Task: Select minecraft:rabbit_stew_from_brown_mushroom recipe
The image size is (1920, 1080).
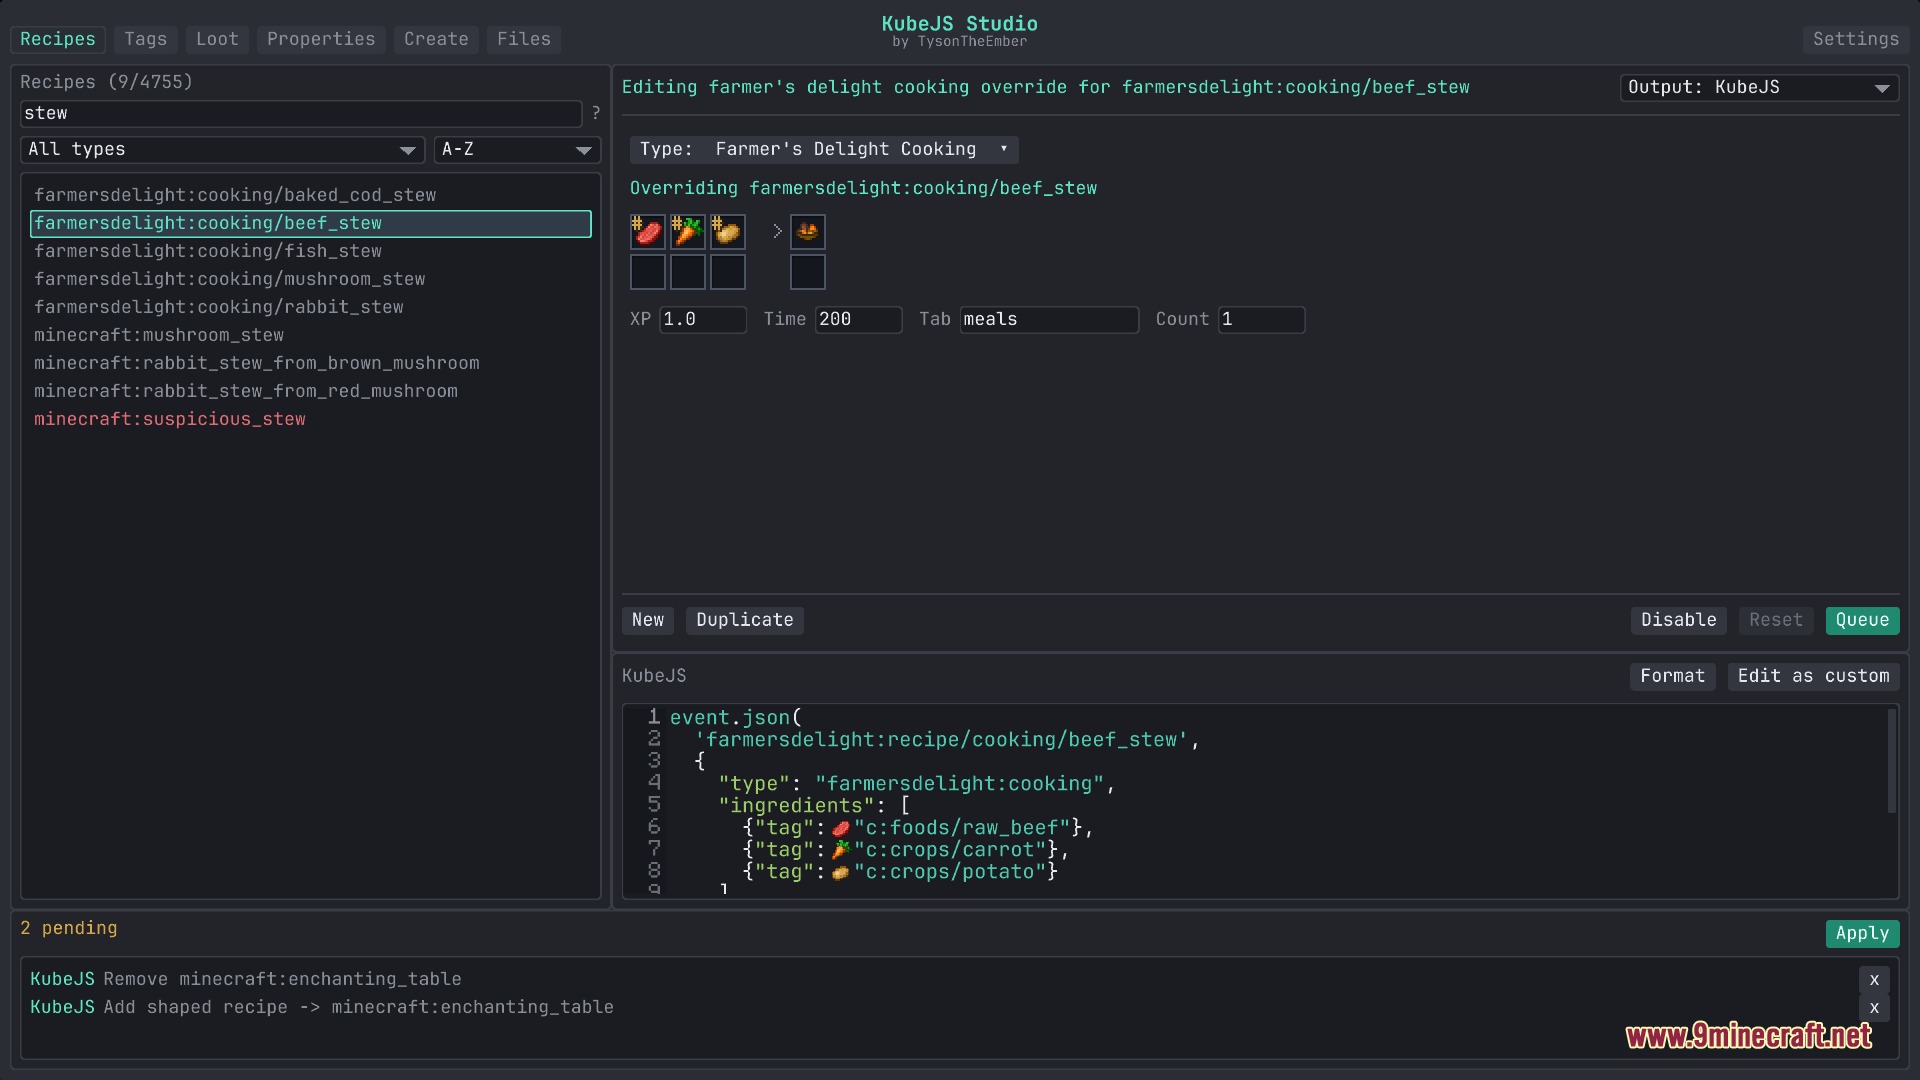Action: tap(311, 363)
